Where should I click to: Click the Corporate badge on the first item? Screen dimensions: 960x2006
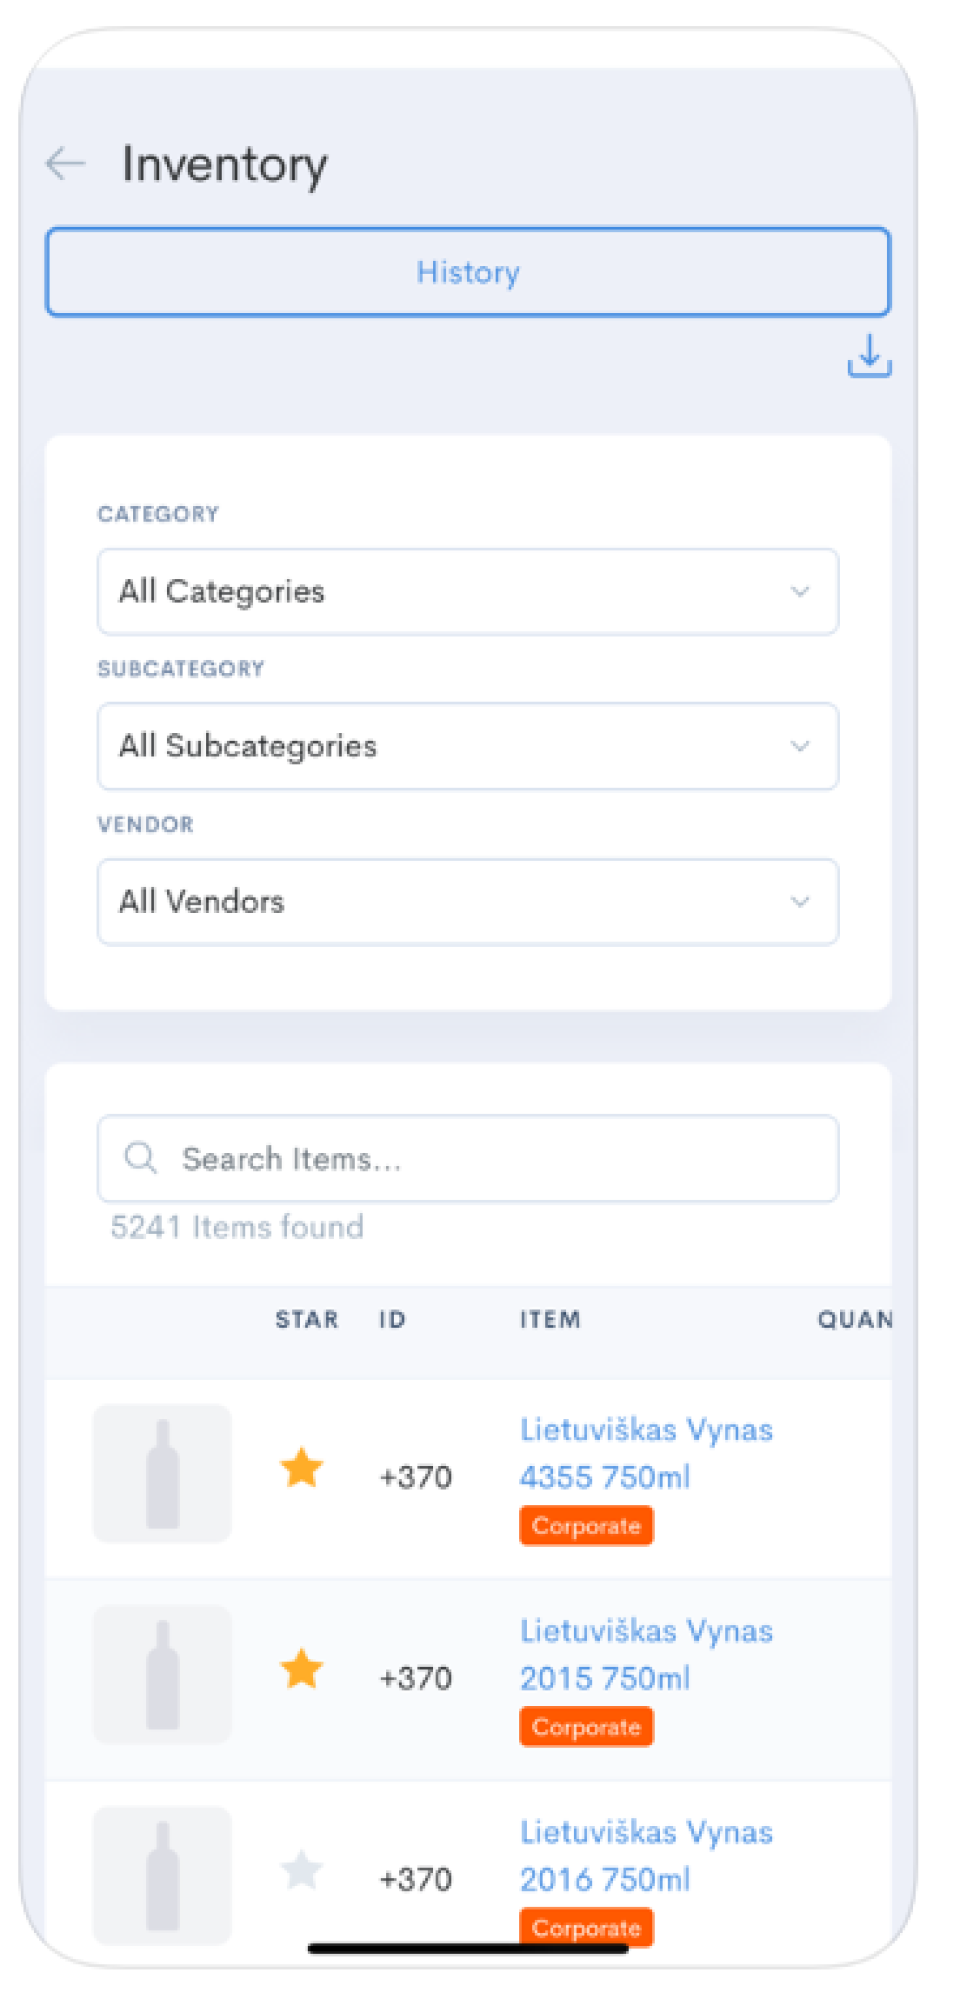[x=586, y=1526]
